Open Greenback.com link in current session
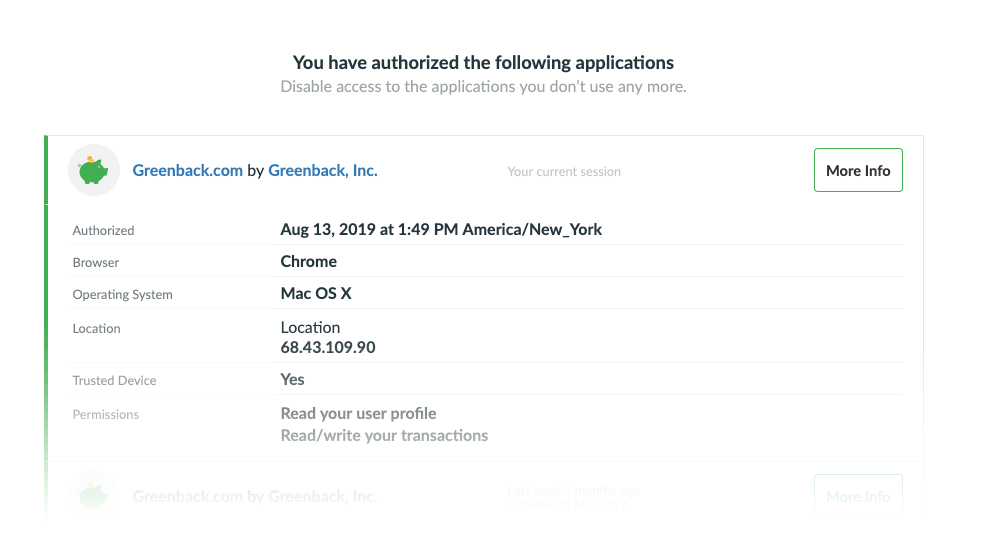 pos(188,171)
